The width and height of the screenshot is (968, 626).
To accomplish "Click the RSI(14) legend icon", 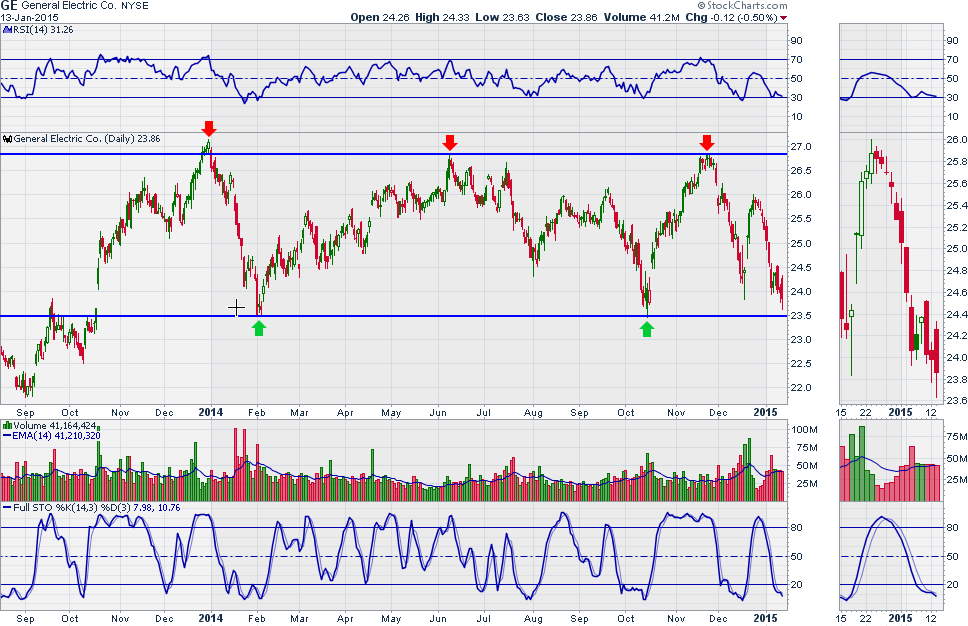I will pyautogui.click(x=6, y=30).
